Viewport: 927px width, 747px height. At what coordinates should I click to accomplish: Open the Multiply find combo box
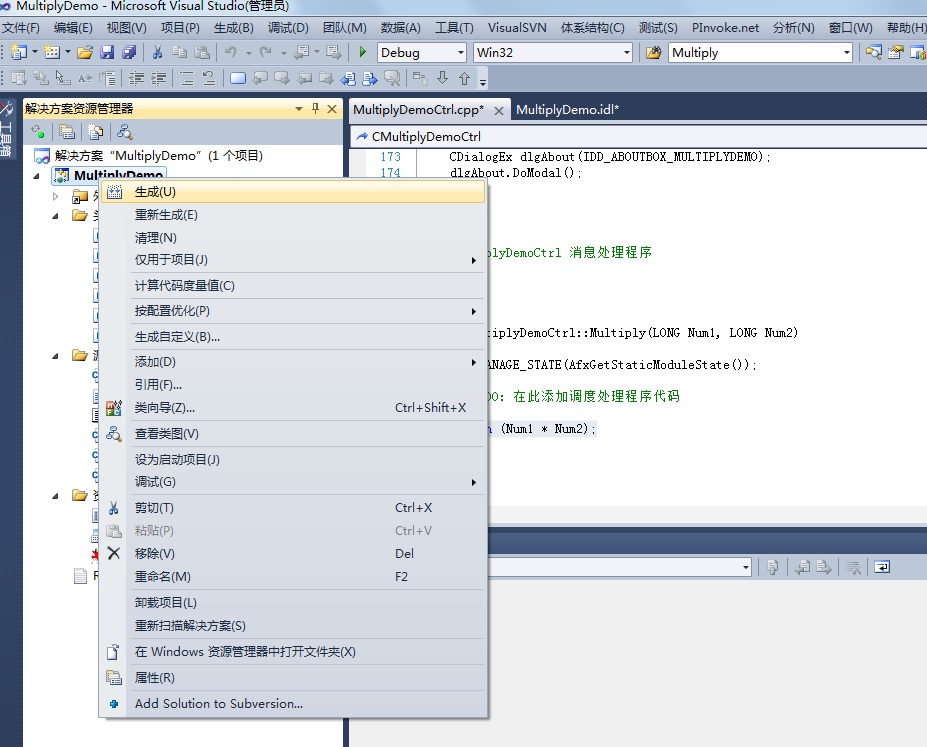click(847, 53)
